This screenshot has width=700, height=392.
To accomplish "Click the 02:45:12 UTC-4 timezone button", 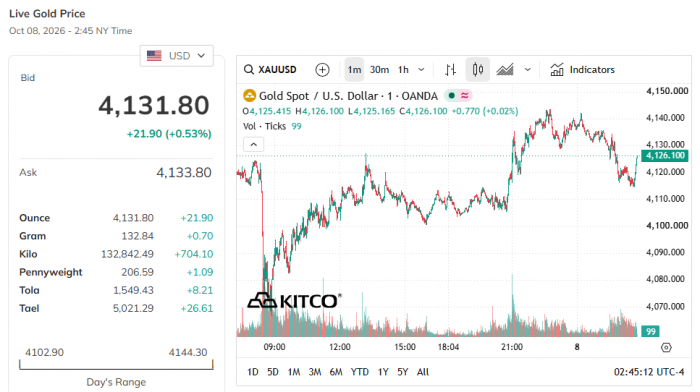I will point(649,372).
